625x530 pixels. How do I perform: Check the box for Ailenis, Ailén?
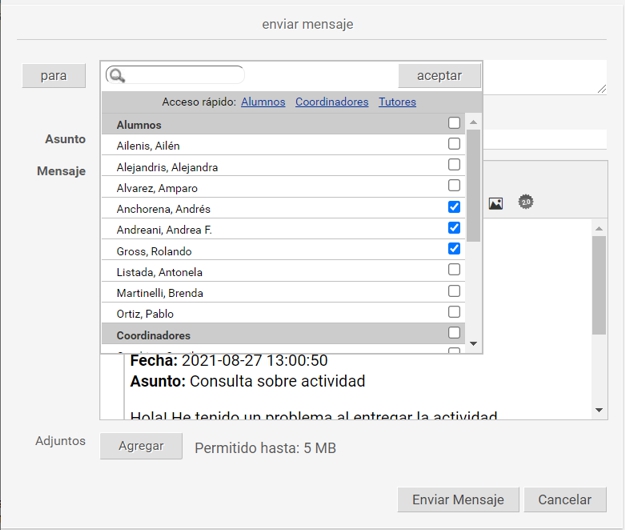(x=454, y=144)
